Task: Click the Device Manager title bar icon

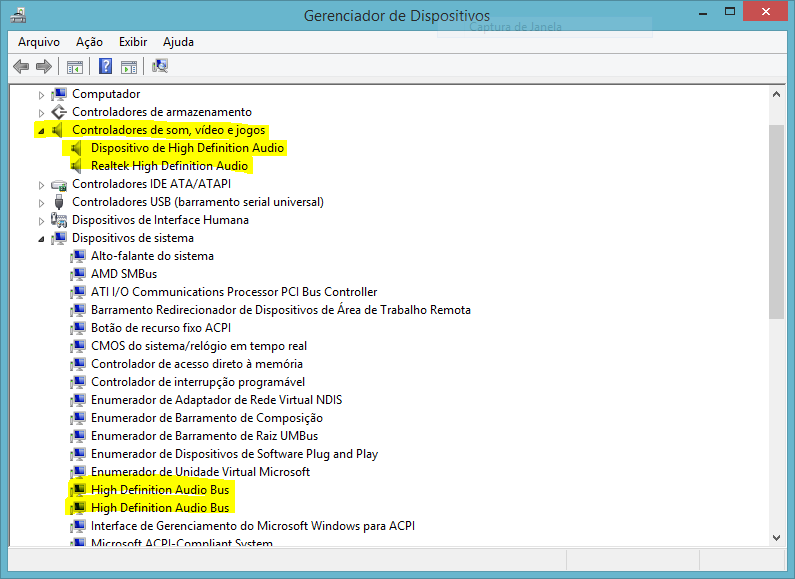Action: pos(18,15)
